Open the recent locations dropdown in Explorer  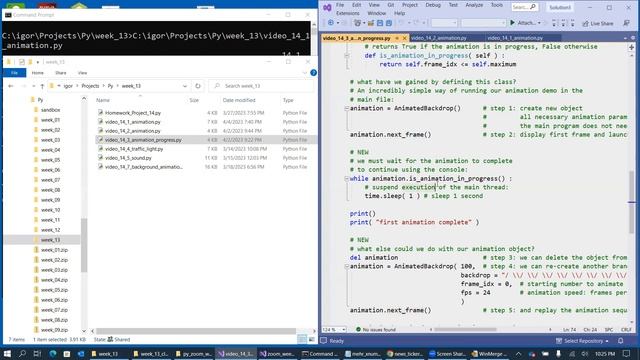pos(33,86)
